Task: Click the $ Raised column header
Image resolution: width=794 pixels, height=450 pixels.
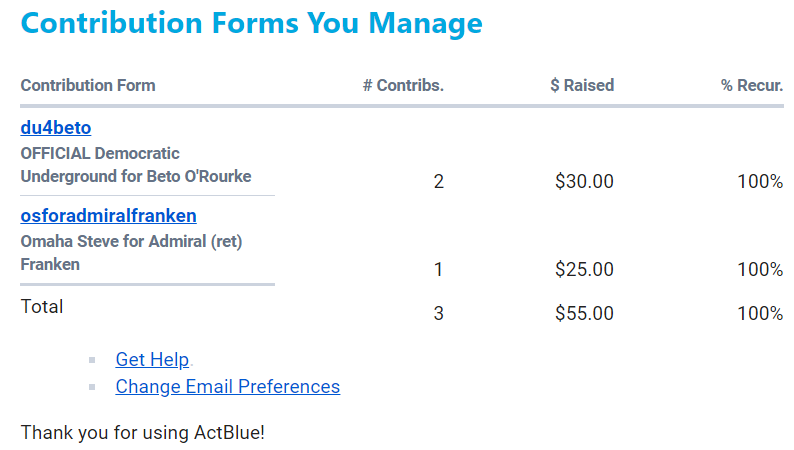Action: point(582,86)
